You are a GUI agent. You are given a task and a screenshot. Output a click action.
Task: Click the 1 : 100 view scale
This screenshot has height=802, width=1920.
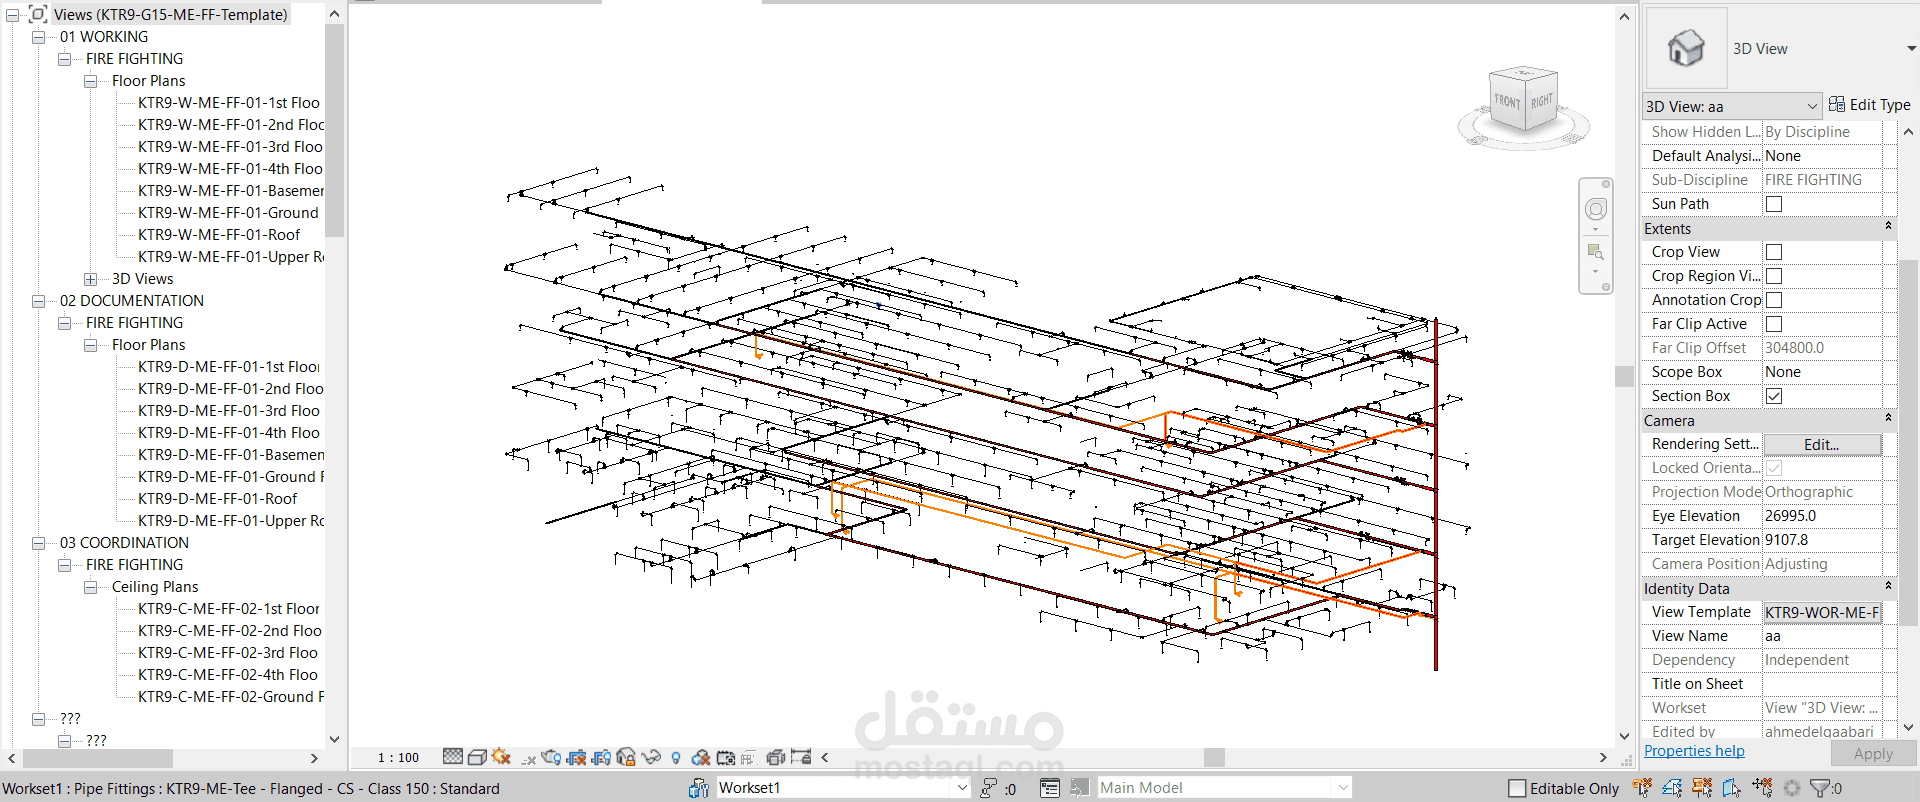tap(398, 758)
